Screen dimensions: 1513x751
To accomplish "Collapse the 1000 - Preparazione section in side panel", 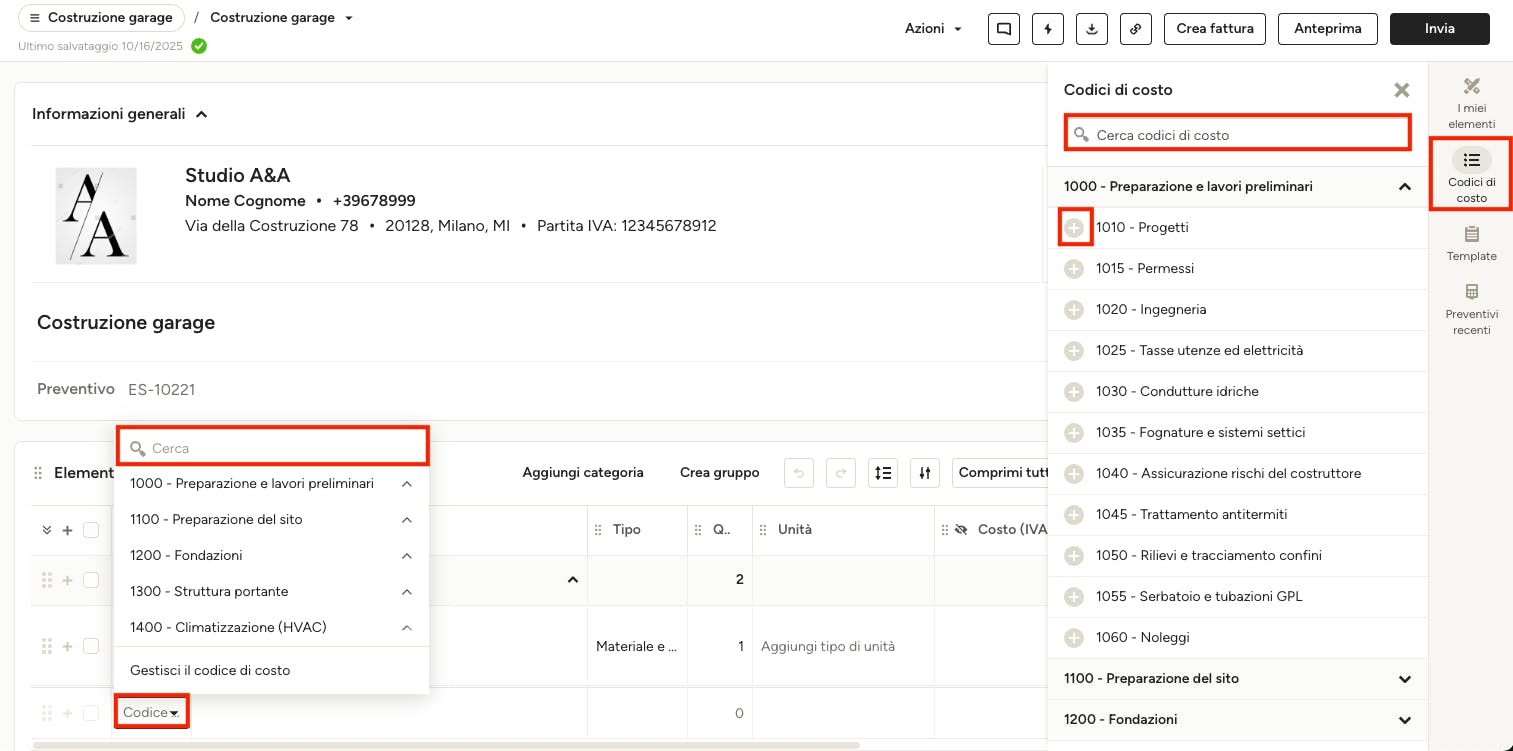I will (1405, 187).
